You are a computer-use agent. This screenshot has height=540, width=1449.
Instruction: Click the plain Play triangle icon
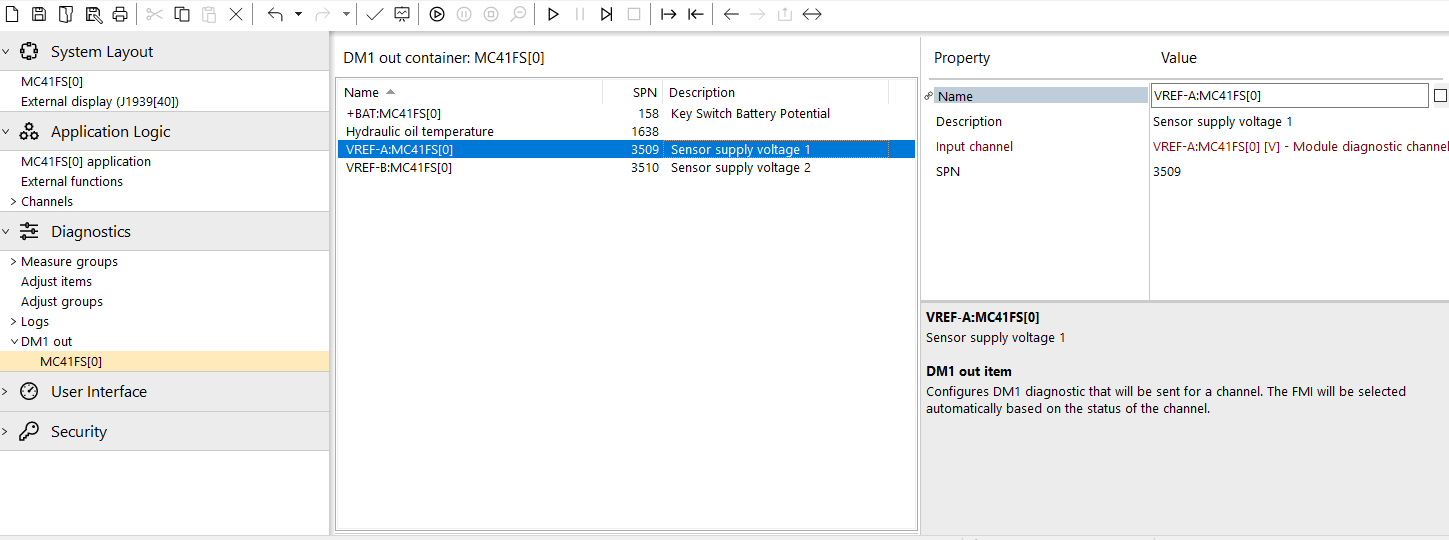click(553, 14)
